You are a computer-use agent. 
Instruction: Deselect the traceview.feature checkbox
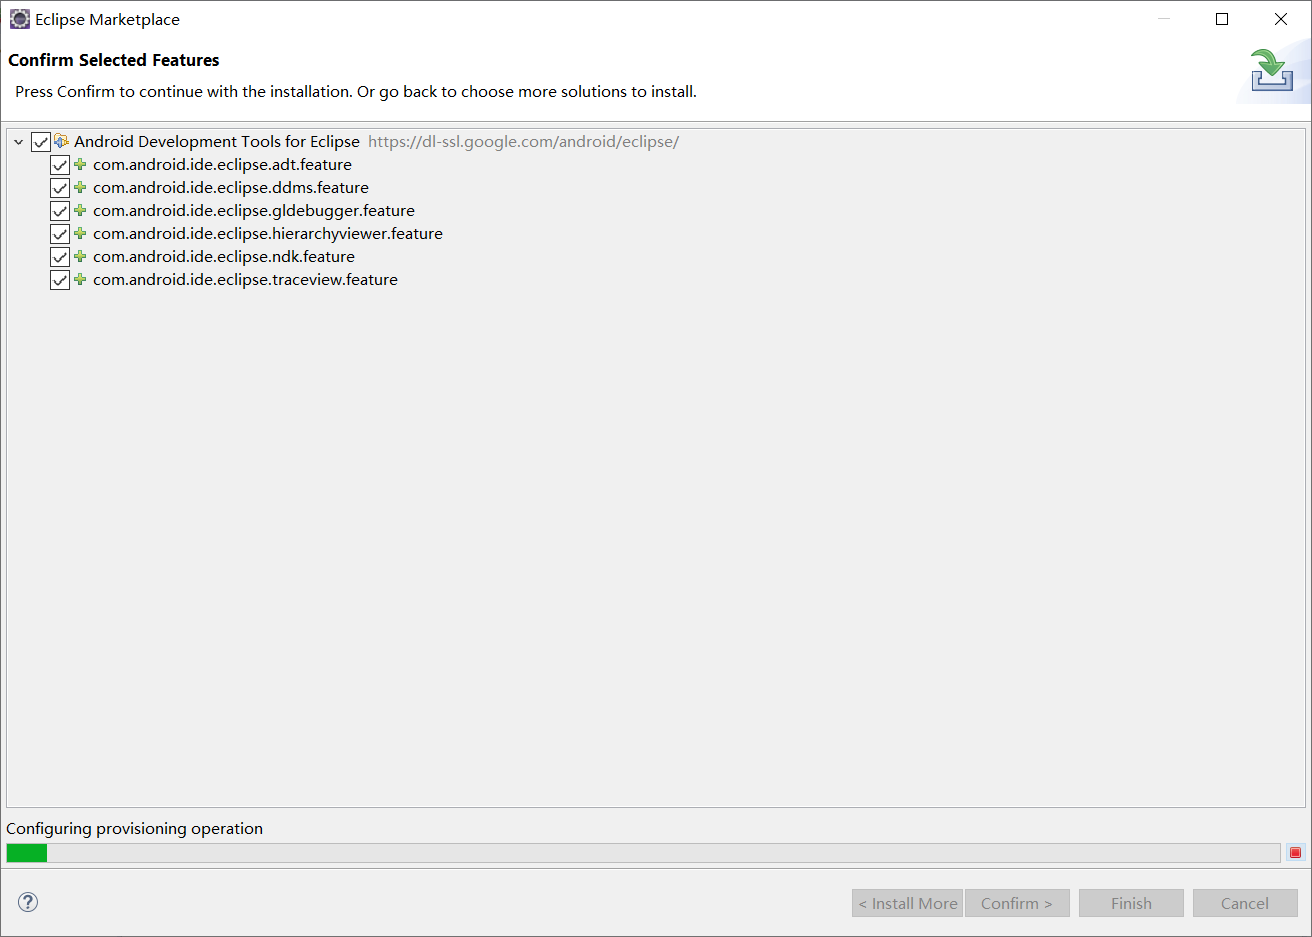[60, 280]
